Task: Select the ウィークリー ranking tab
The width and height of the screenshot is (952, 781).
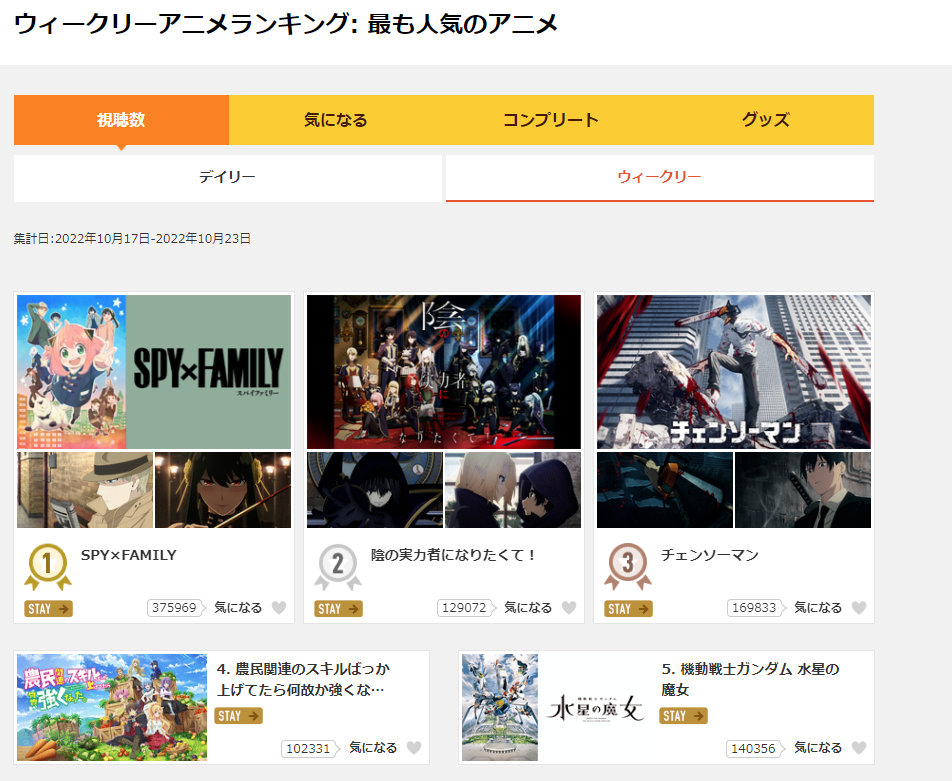Action: [x=660, y=177]
